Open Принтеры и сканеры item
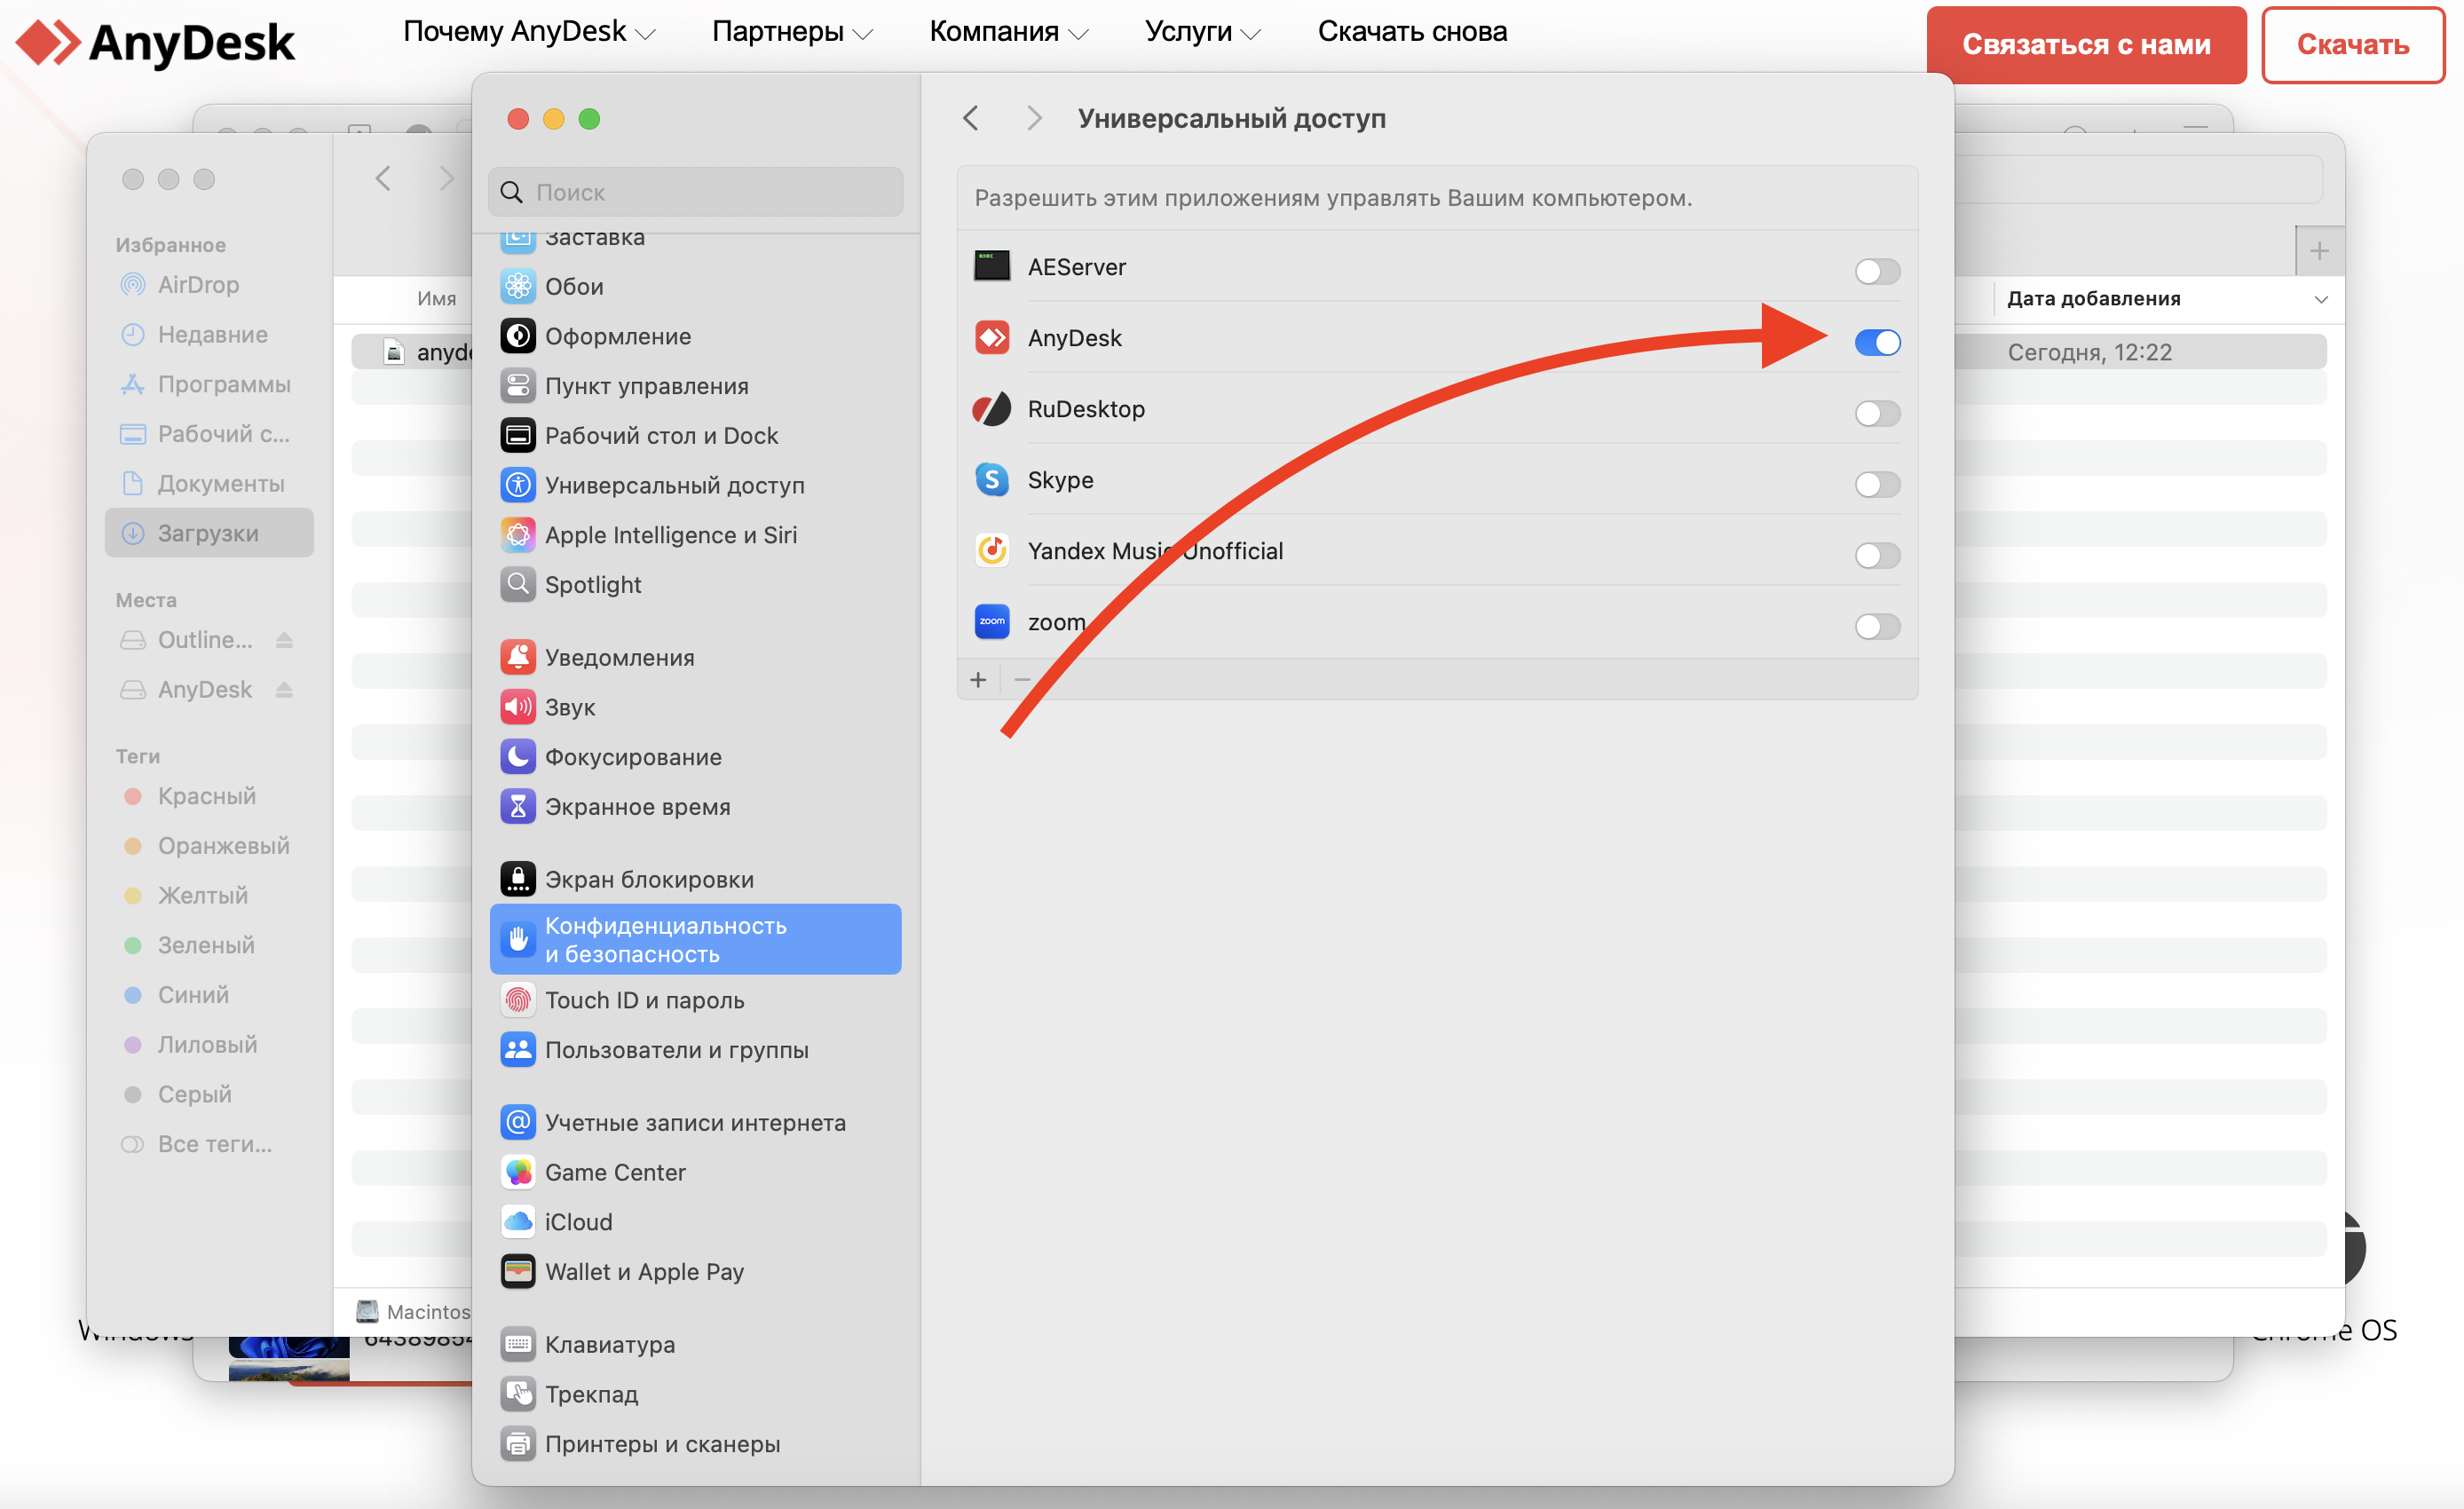Viewport: 2464px width, 1509px height. coord(695,1443)
